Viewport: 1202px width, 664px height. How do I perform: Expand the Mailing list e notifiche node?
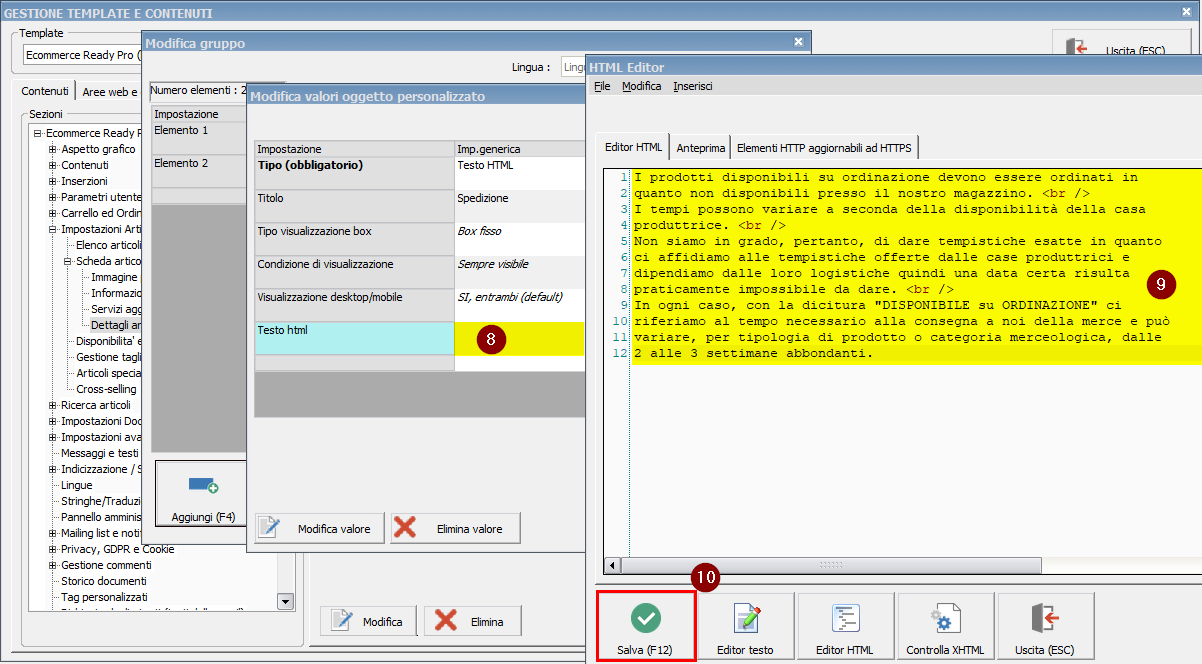52,533
